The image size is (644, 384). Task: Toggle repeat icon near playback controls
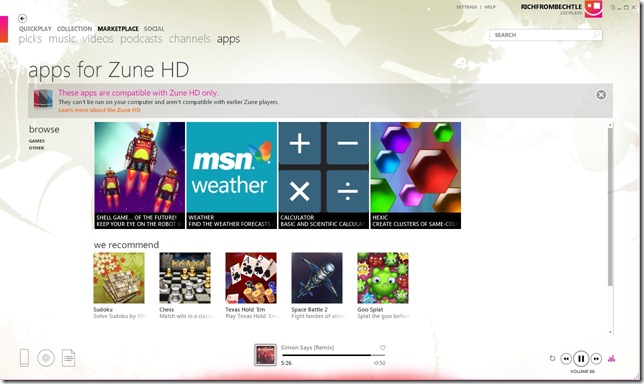click(552, 358)
